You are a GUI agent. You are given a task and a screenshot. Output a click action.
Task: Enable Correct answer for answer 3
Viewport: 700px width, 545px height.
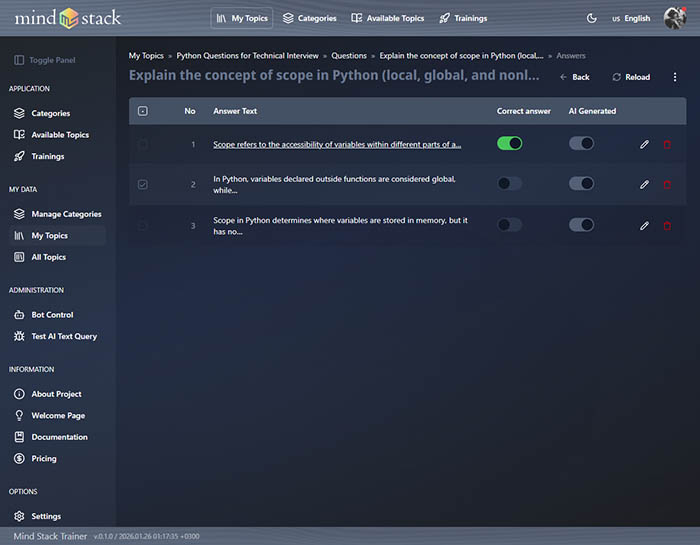click(509, 225)
